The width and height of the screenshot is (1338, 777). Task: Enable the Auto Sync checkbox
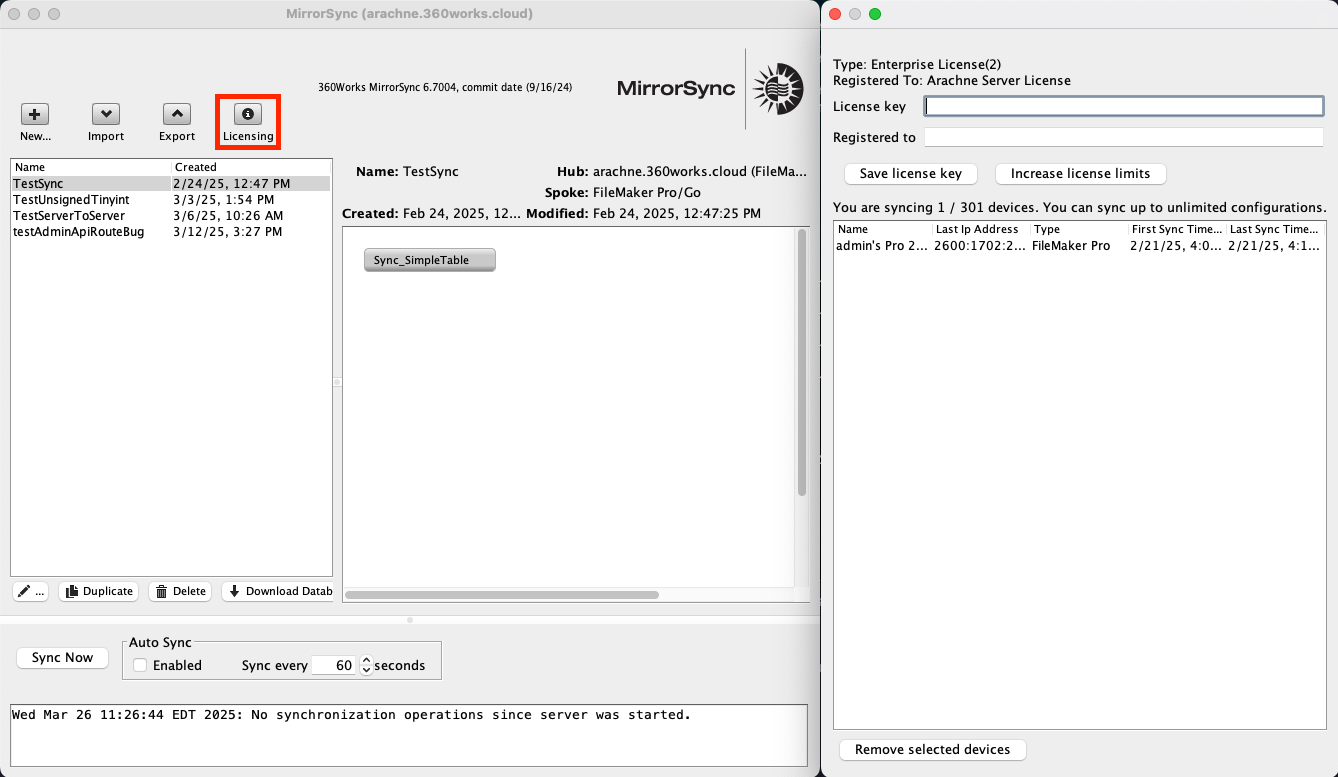(141, 665)
